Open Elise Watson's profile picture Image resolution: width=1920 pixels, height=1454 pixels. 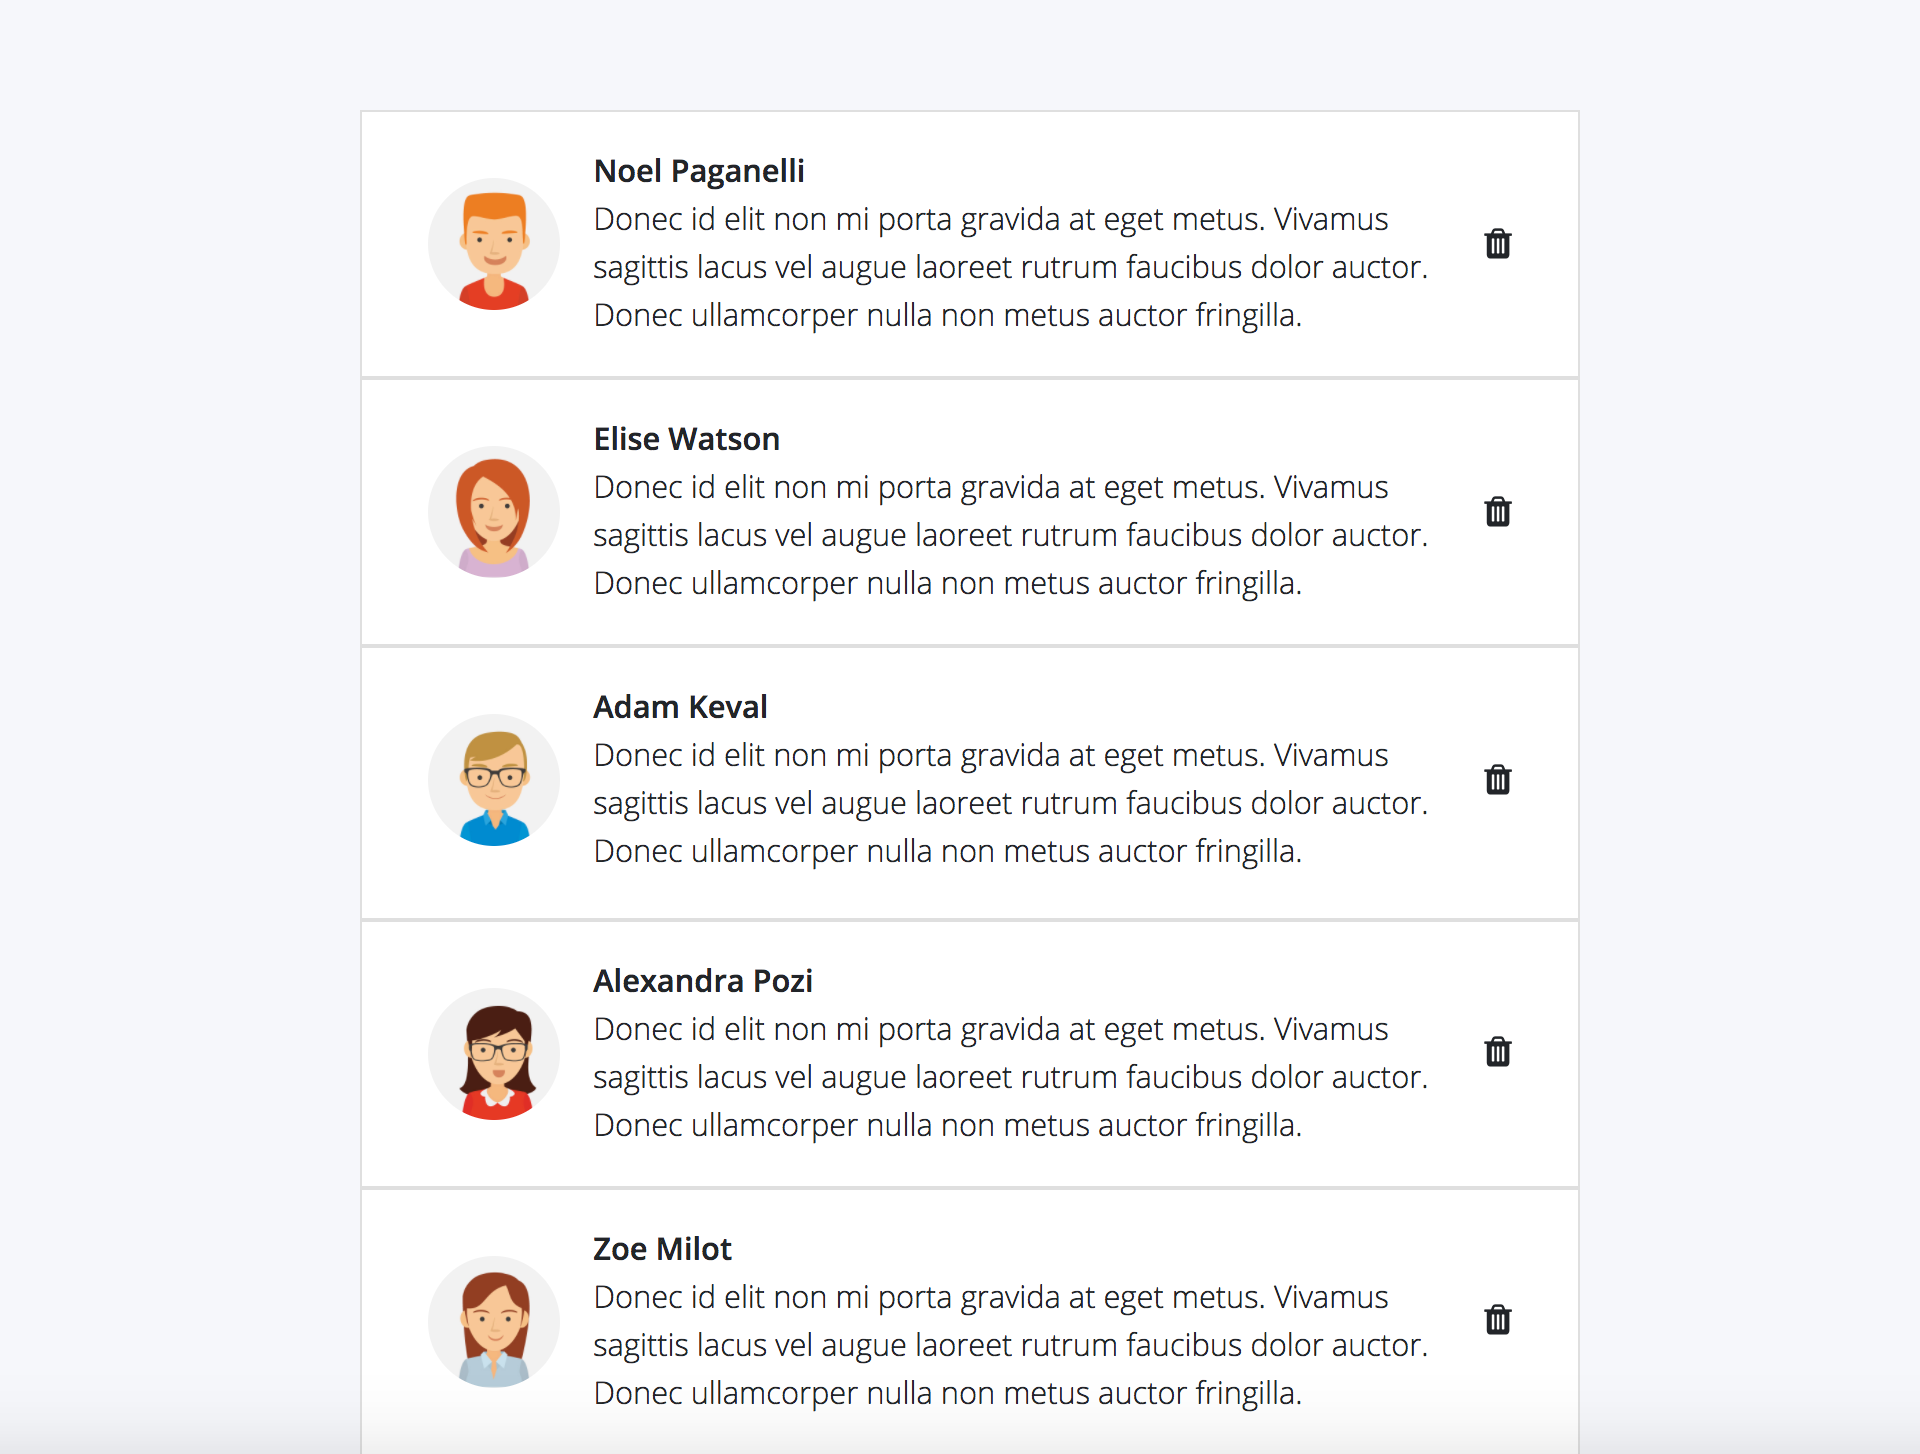(493, 511)
